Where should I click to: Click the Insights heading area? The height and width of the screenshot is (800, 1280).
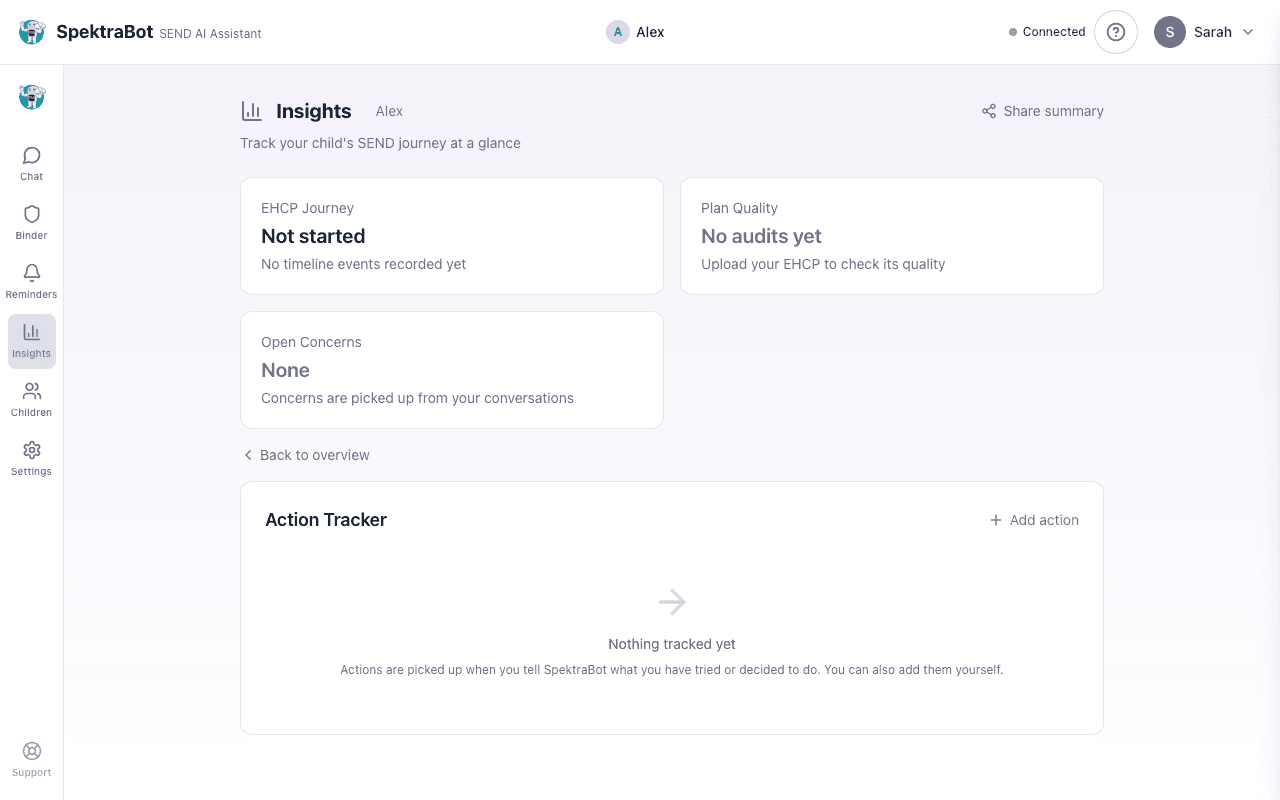pos(313,111)
